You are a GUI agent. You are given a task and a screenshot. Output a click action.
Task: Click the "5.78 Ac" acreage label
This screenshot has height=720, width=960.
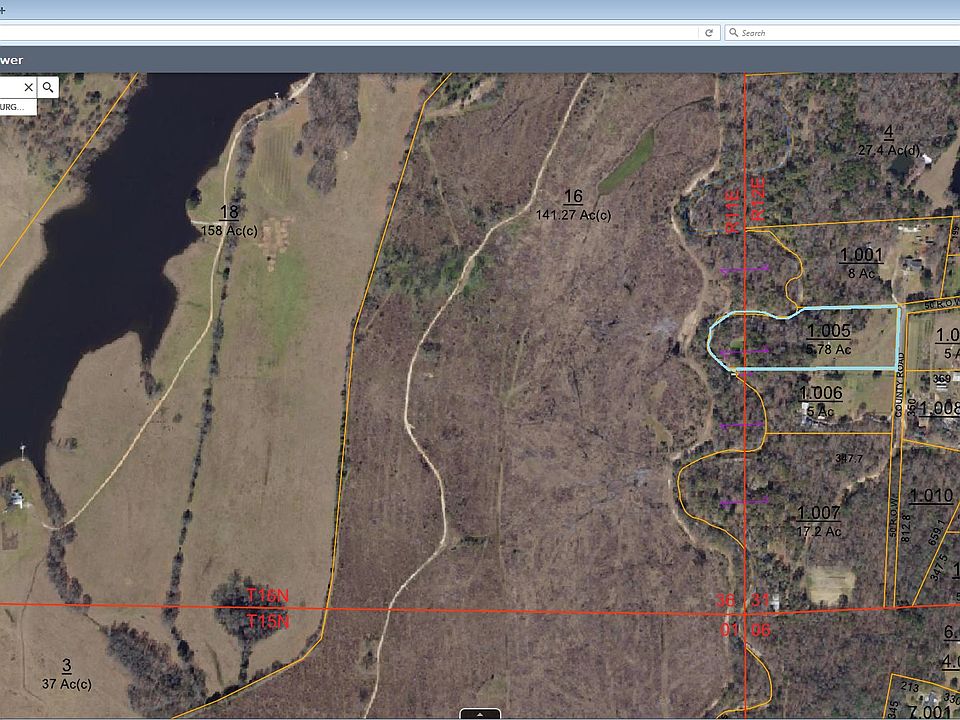pos(828,350)
